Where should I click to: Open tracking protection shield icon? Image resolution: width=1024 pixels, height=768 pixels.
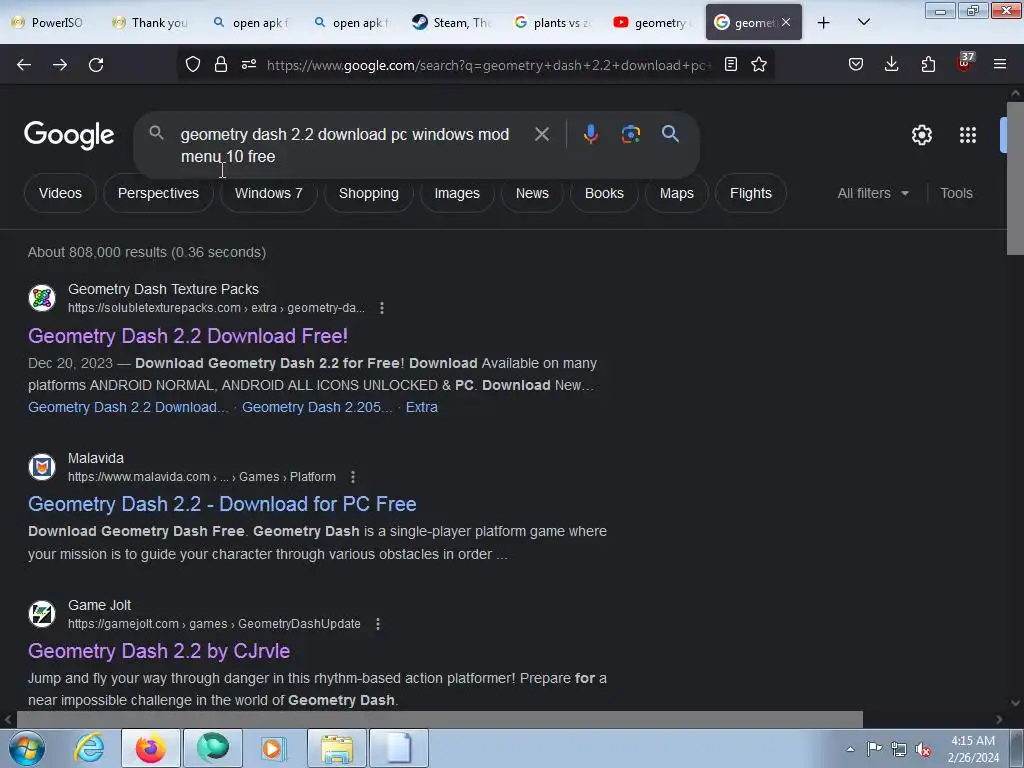(193, 65)
